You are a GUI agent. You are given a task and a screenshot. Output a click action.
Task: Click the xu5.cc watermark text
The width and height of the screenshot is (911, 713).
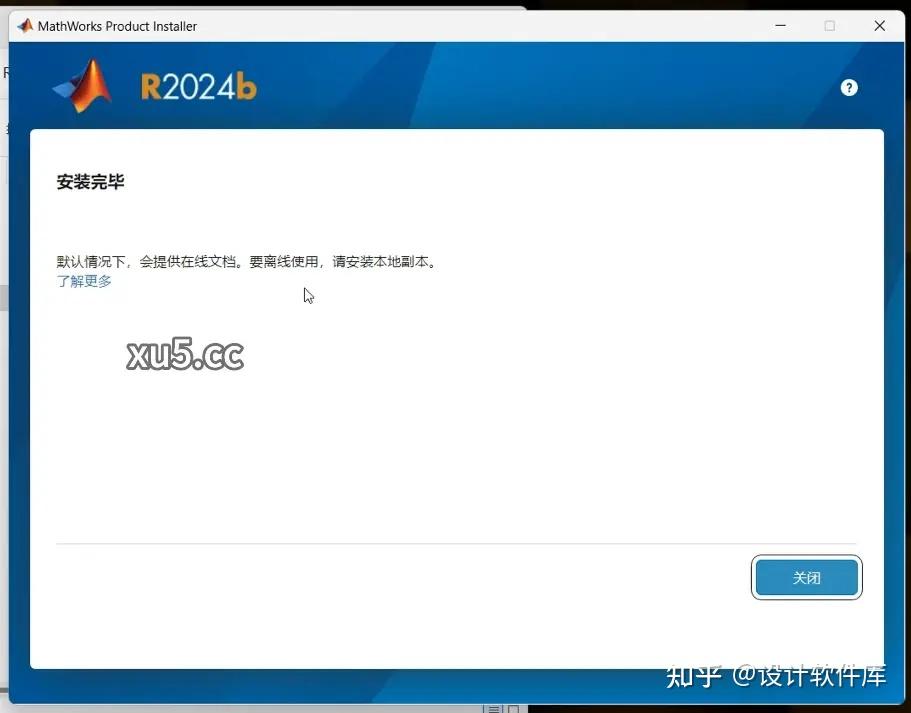click(185, 354)
